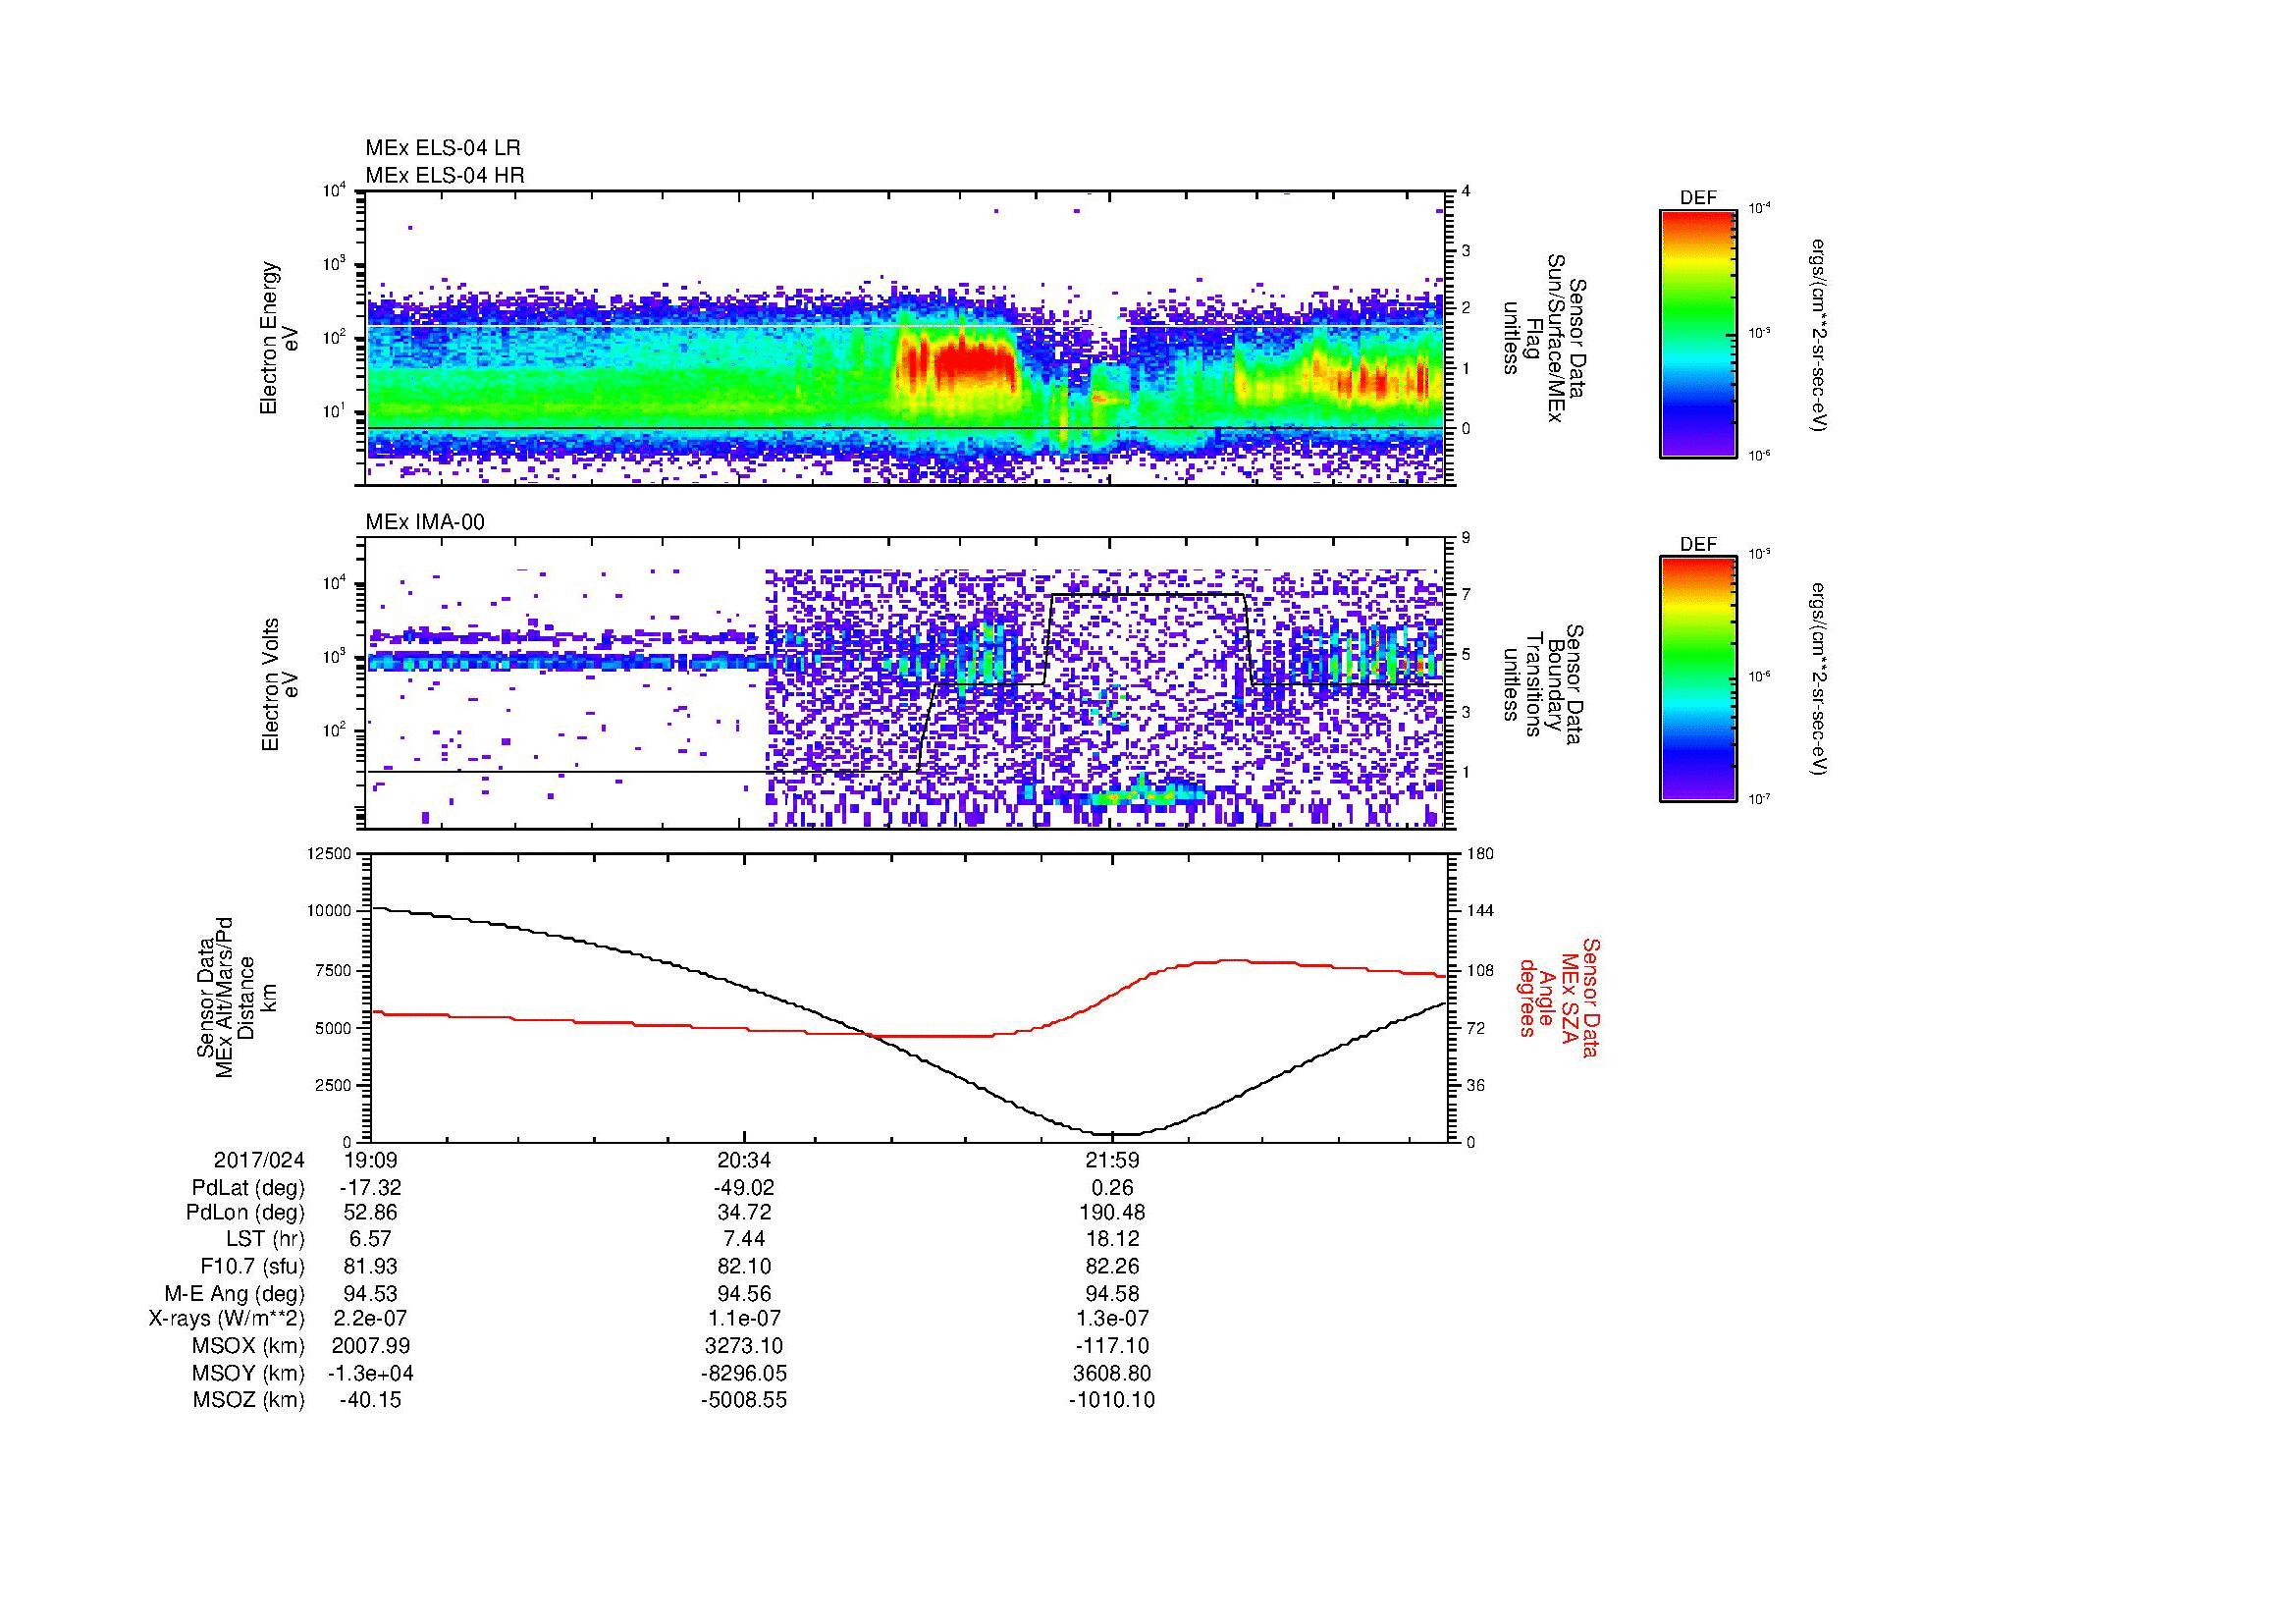This screenshot has width=2296, height=1623.
Task: Click the 'F10.7 (sfu)' row label
Action: click(x=253, y=1267)
